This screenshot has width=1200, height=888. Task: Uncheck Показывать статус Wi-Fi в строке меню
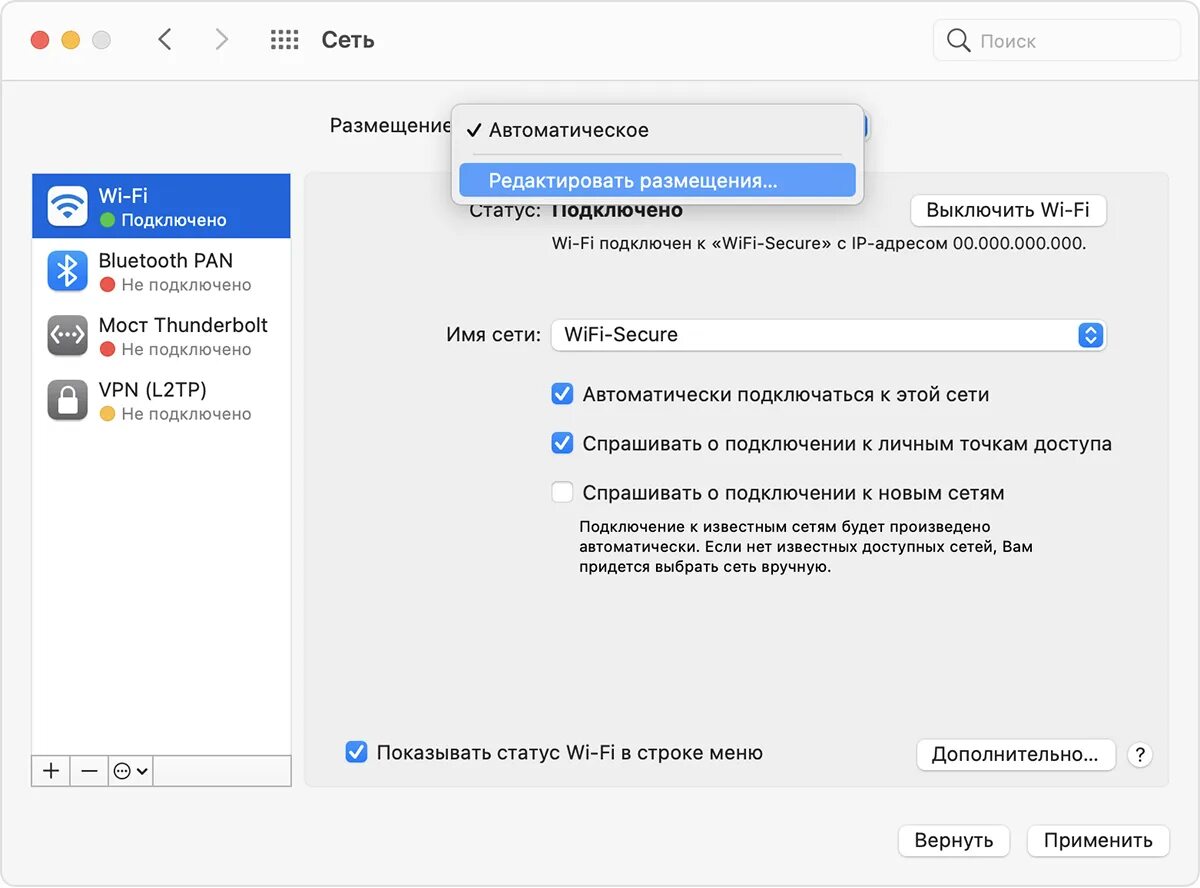point(356,753)
